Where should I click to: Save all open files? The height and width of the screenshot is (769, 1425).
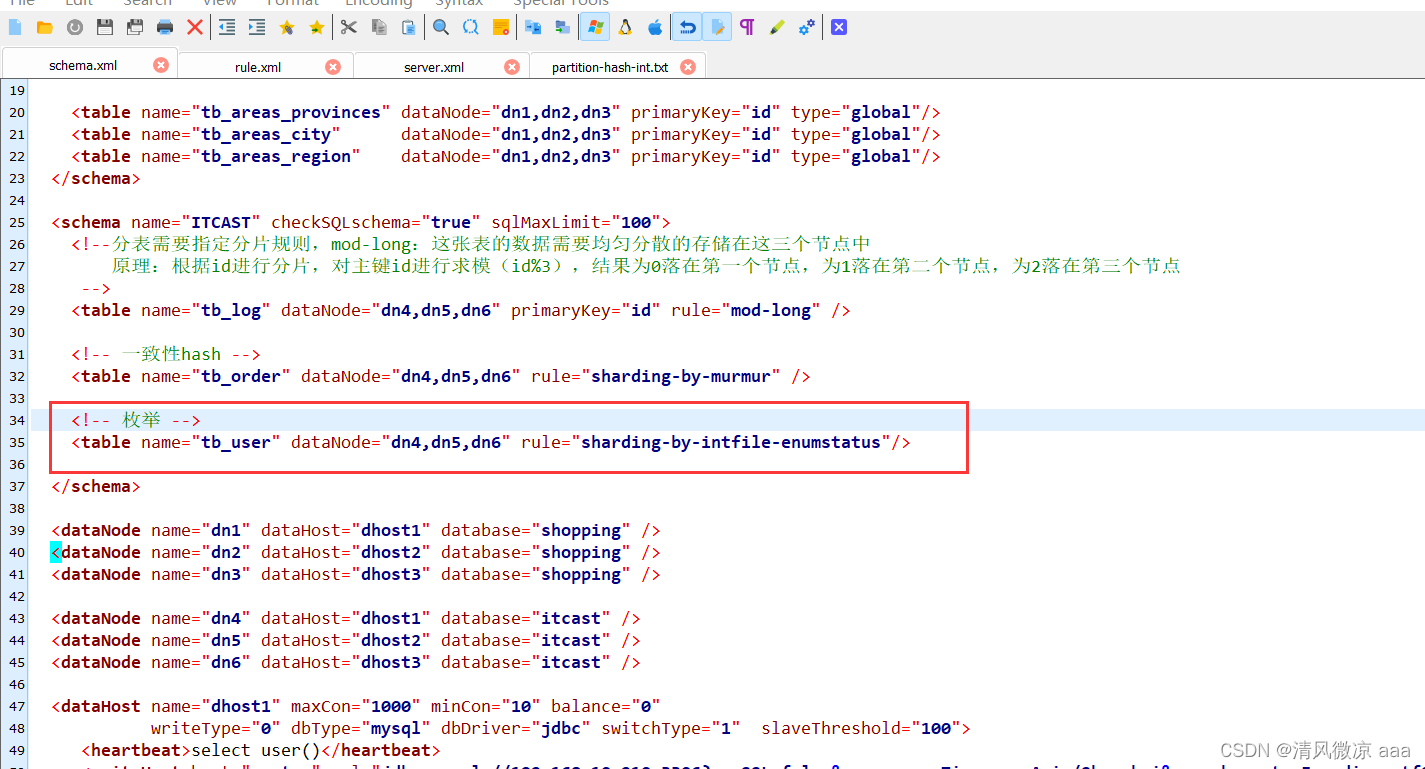coord(135,28)
